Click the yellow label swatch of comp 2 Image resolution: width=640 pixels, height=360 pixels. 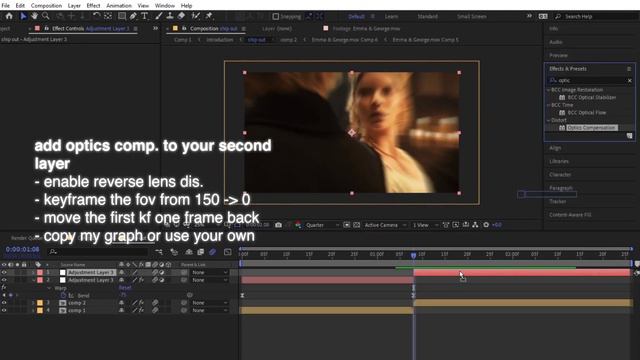pyautogui.click(x=40, y=303)
